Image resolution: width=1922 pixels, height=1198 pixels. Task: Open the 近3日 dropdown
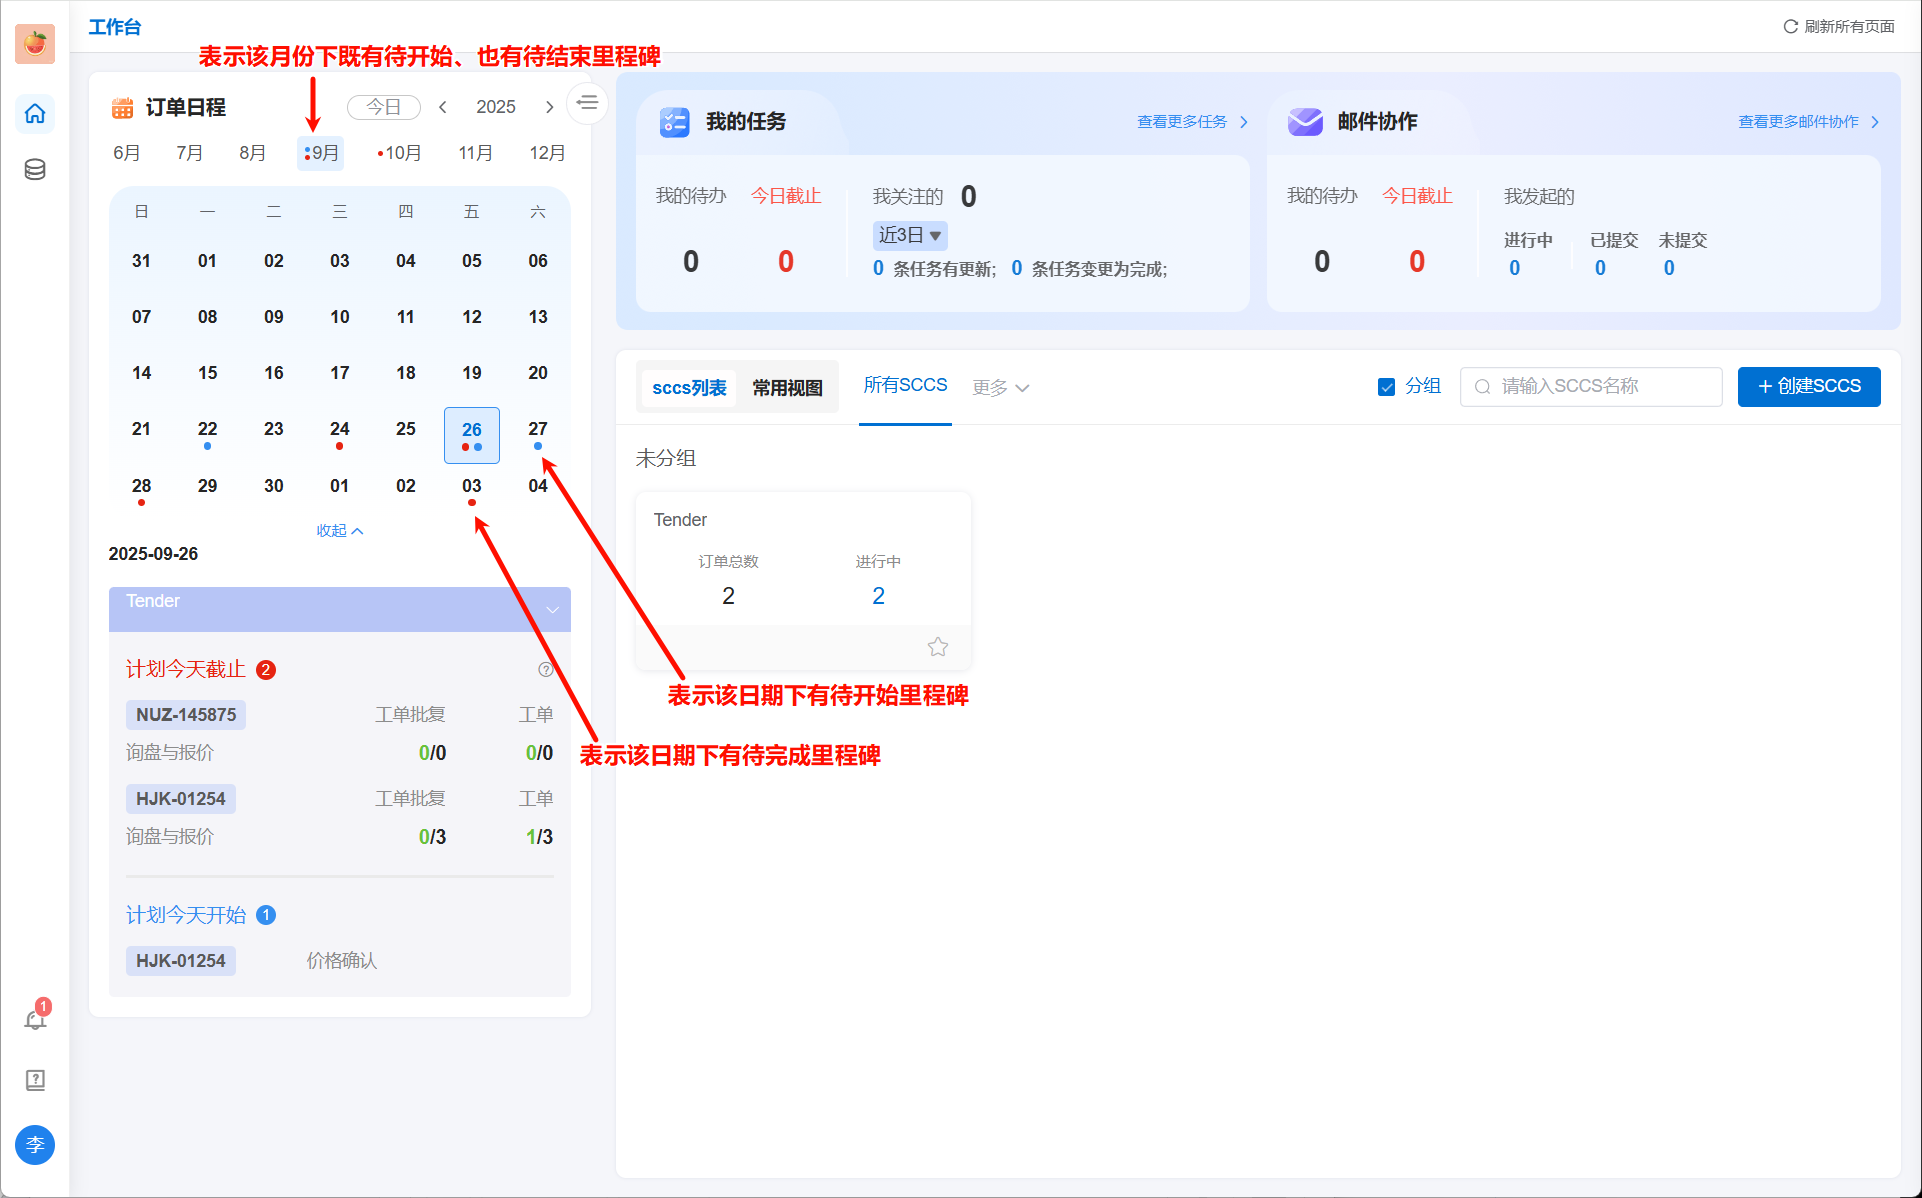909,236
